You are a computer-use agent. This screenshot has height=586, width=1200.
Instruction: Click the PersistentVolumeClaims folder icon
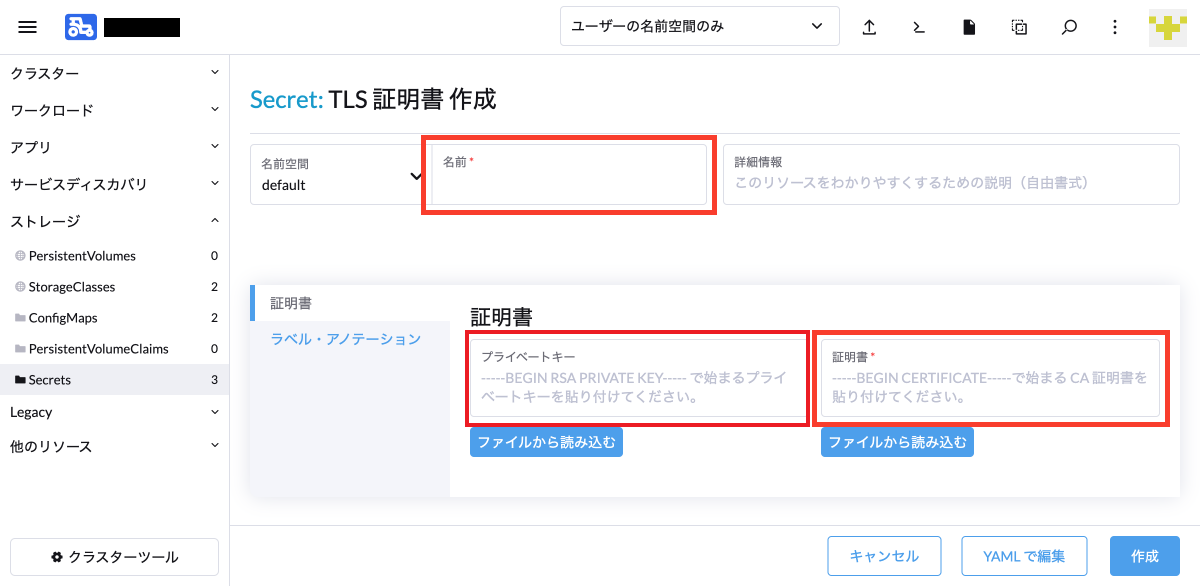pos(20,349)
